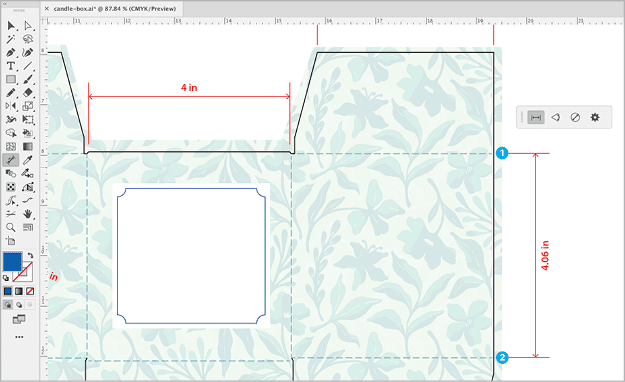Enable Draw Normal mode
This screenshot has width=625, height=382.
coord(8,305)
